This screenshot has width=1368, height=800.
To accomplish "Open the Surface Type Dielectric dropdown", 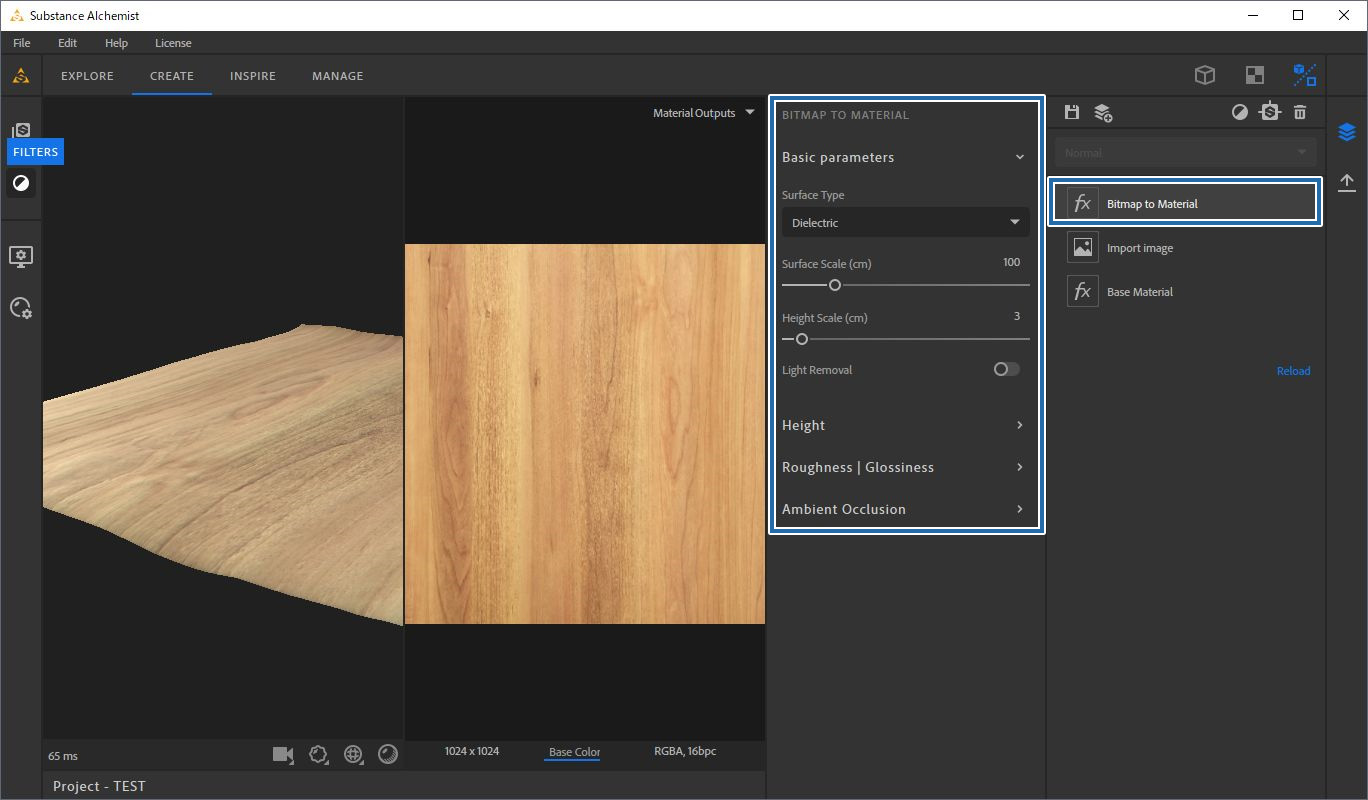I will pyautogui.click(x=905, y=222).
